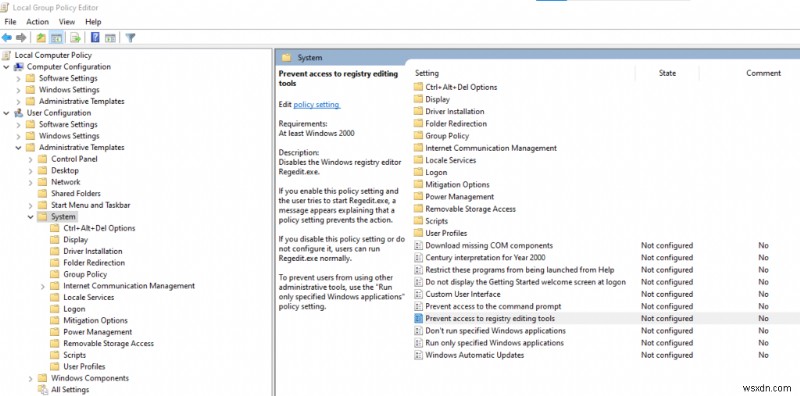Open Mitigation Options folder in the settings list
800x396 pixels.
(457, 185)
